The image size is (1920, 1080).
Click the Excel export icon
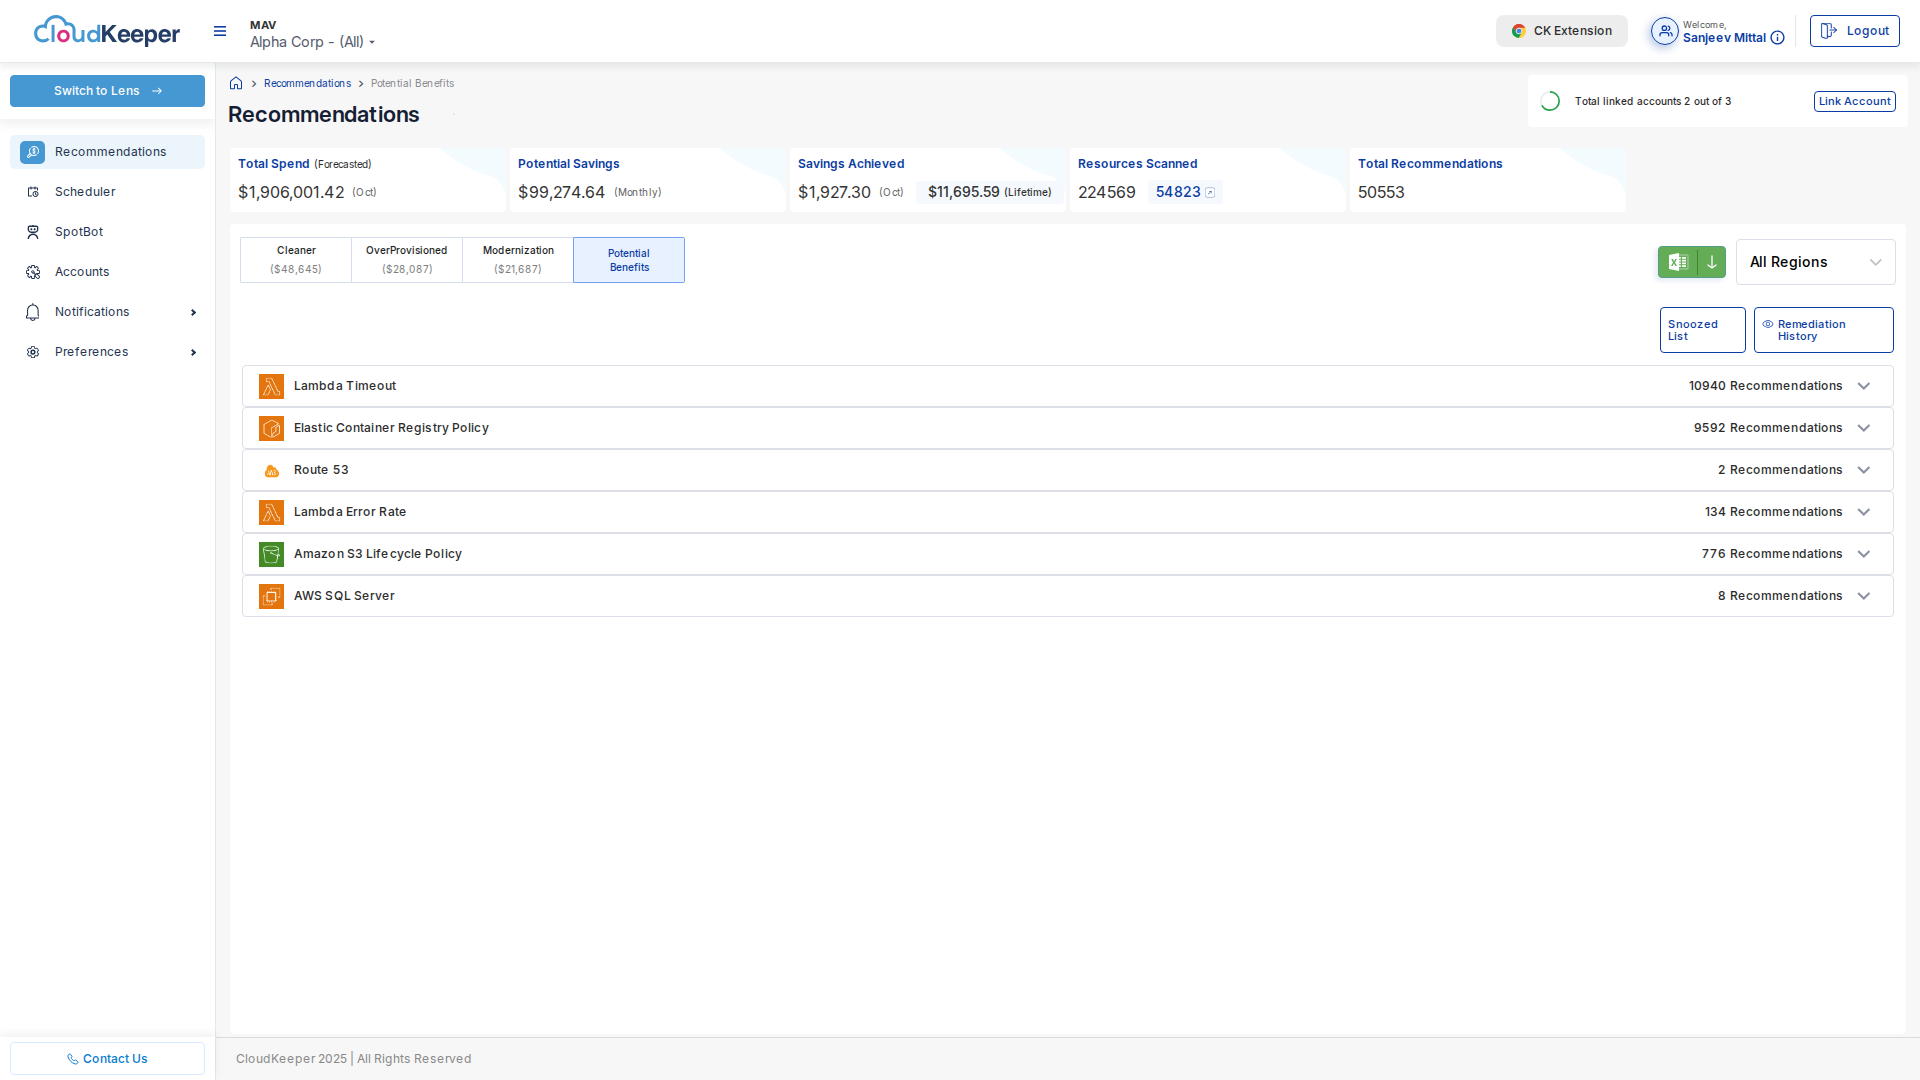pyautogui.click(x=1678, y=262)
